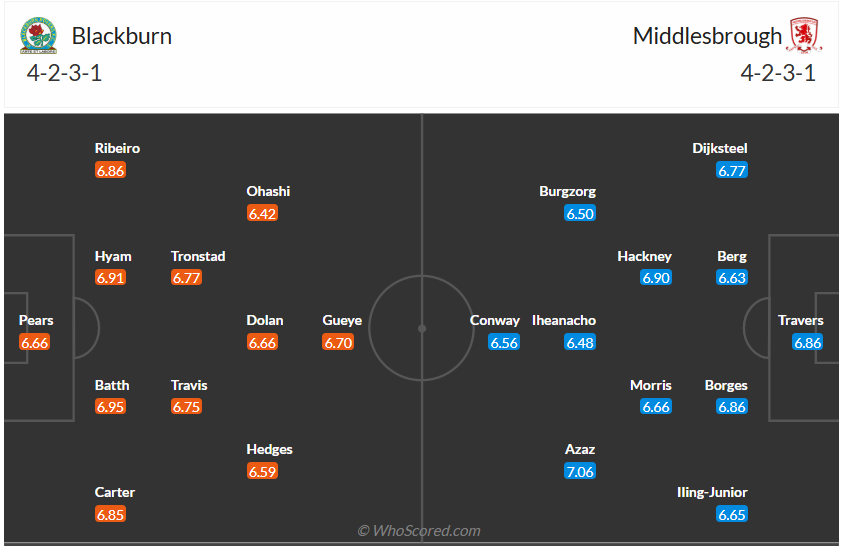Click Conway's 6.56 rating badge
Image resolution: width=841 pixels, height=546 pixels.
coord(504,342)
